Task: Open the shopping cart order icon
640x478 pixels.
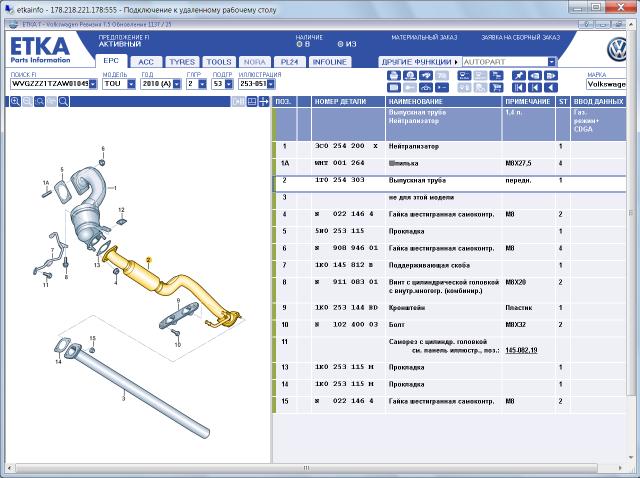Action: click(497, 87)
